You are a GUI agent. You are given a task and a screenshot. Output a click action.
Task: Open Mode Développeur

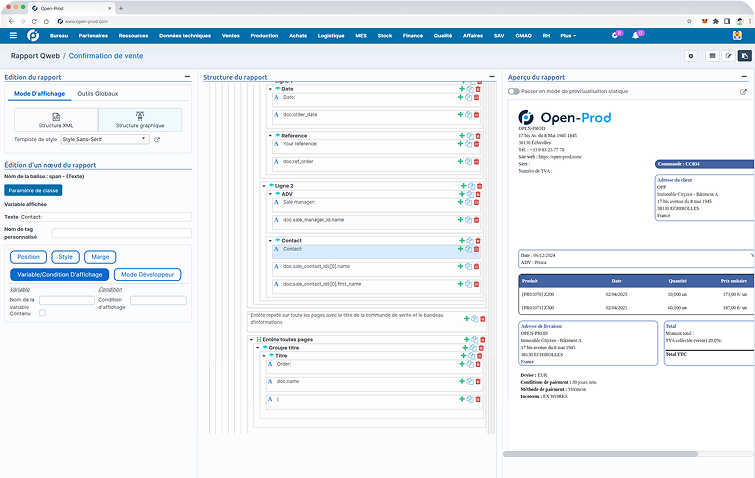tap(147, 274)
